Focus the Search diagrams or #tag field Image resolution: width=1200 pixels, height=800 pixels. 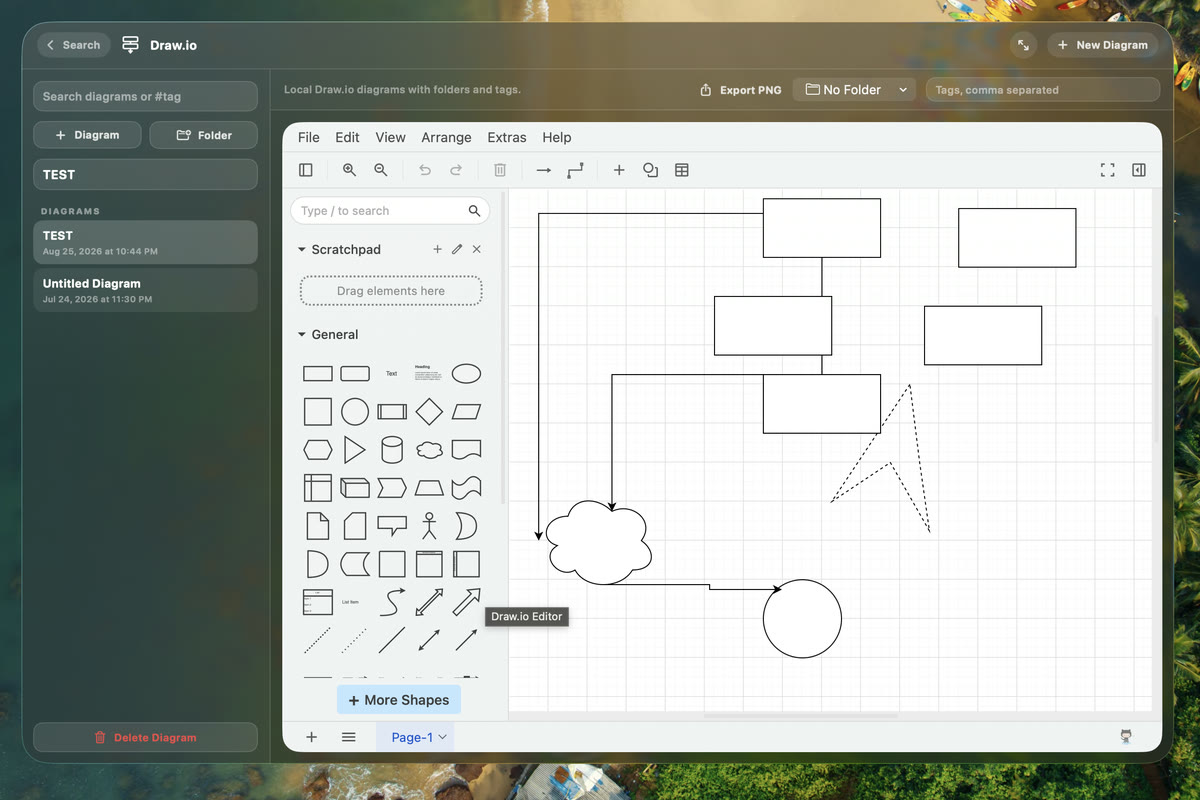point(146,96)
